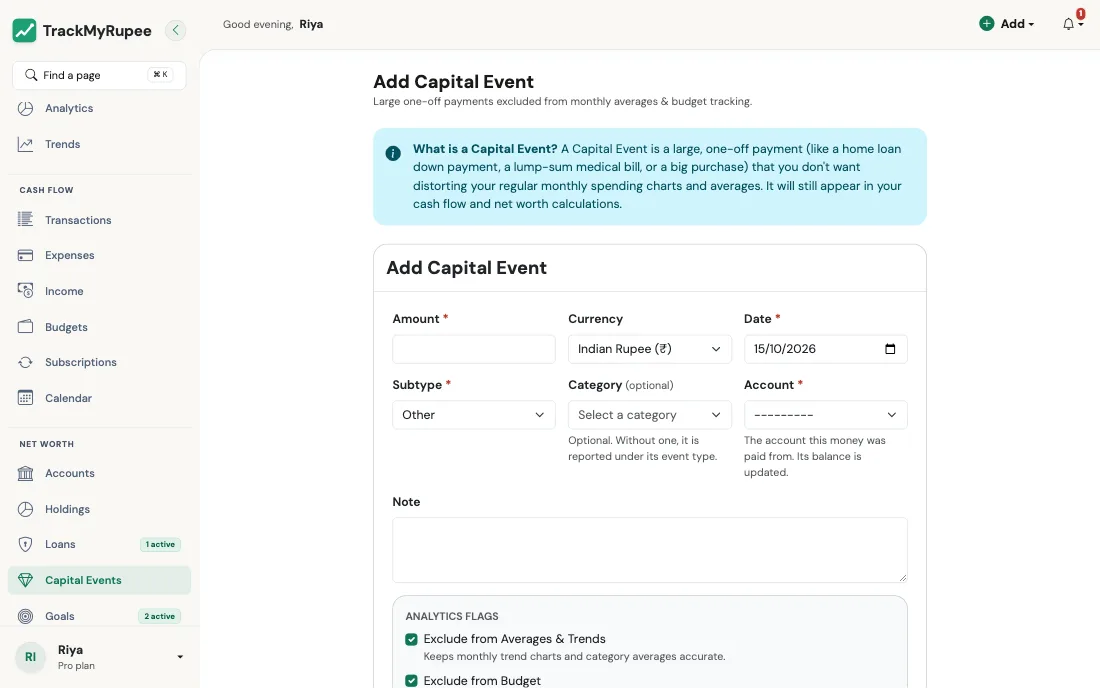Click into the Note text area
This screenshot has height=688, width=1100.
tap(650, 550)
